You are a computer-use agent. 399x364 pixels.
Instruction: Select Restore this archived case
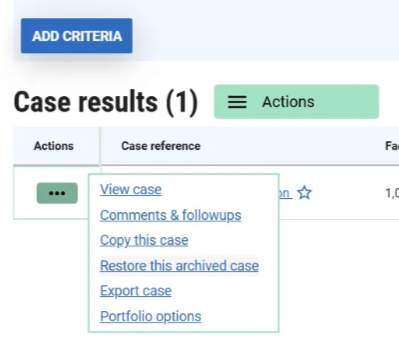point(179,266)
